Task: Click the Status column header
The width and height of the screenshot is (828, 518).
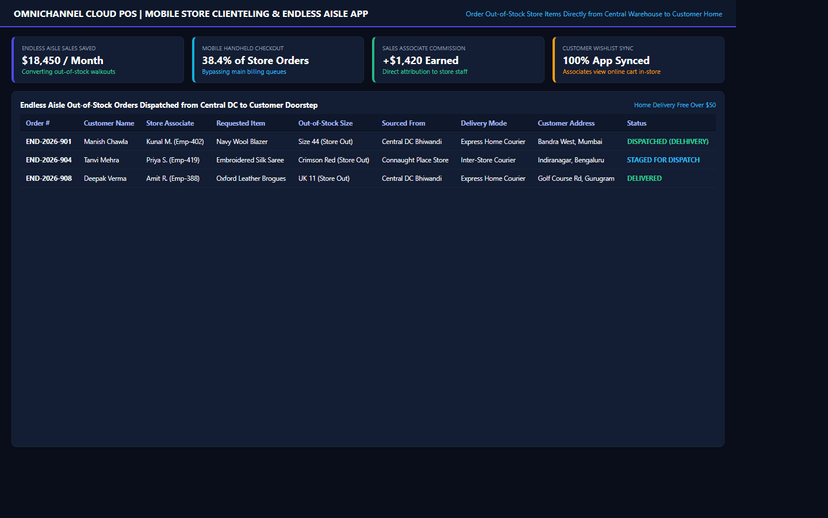Action: (636, 123)
